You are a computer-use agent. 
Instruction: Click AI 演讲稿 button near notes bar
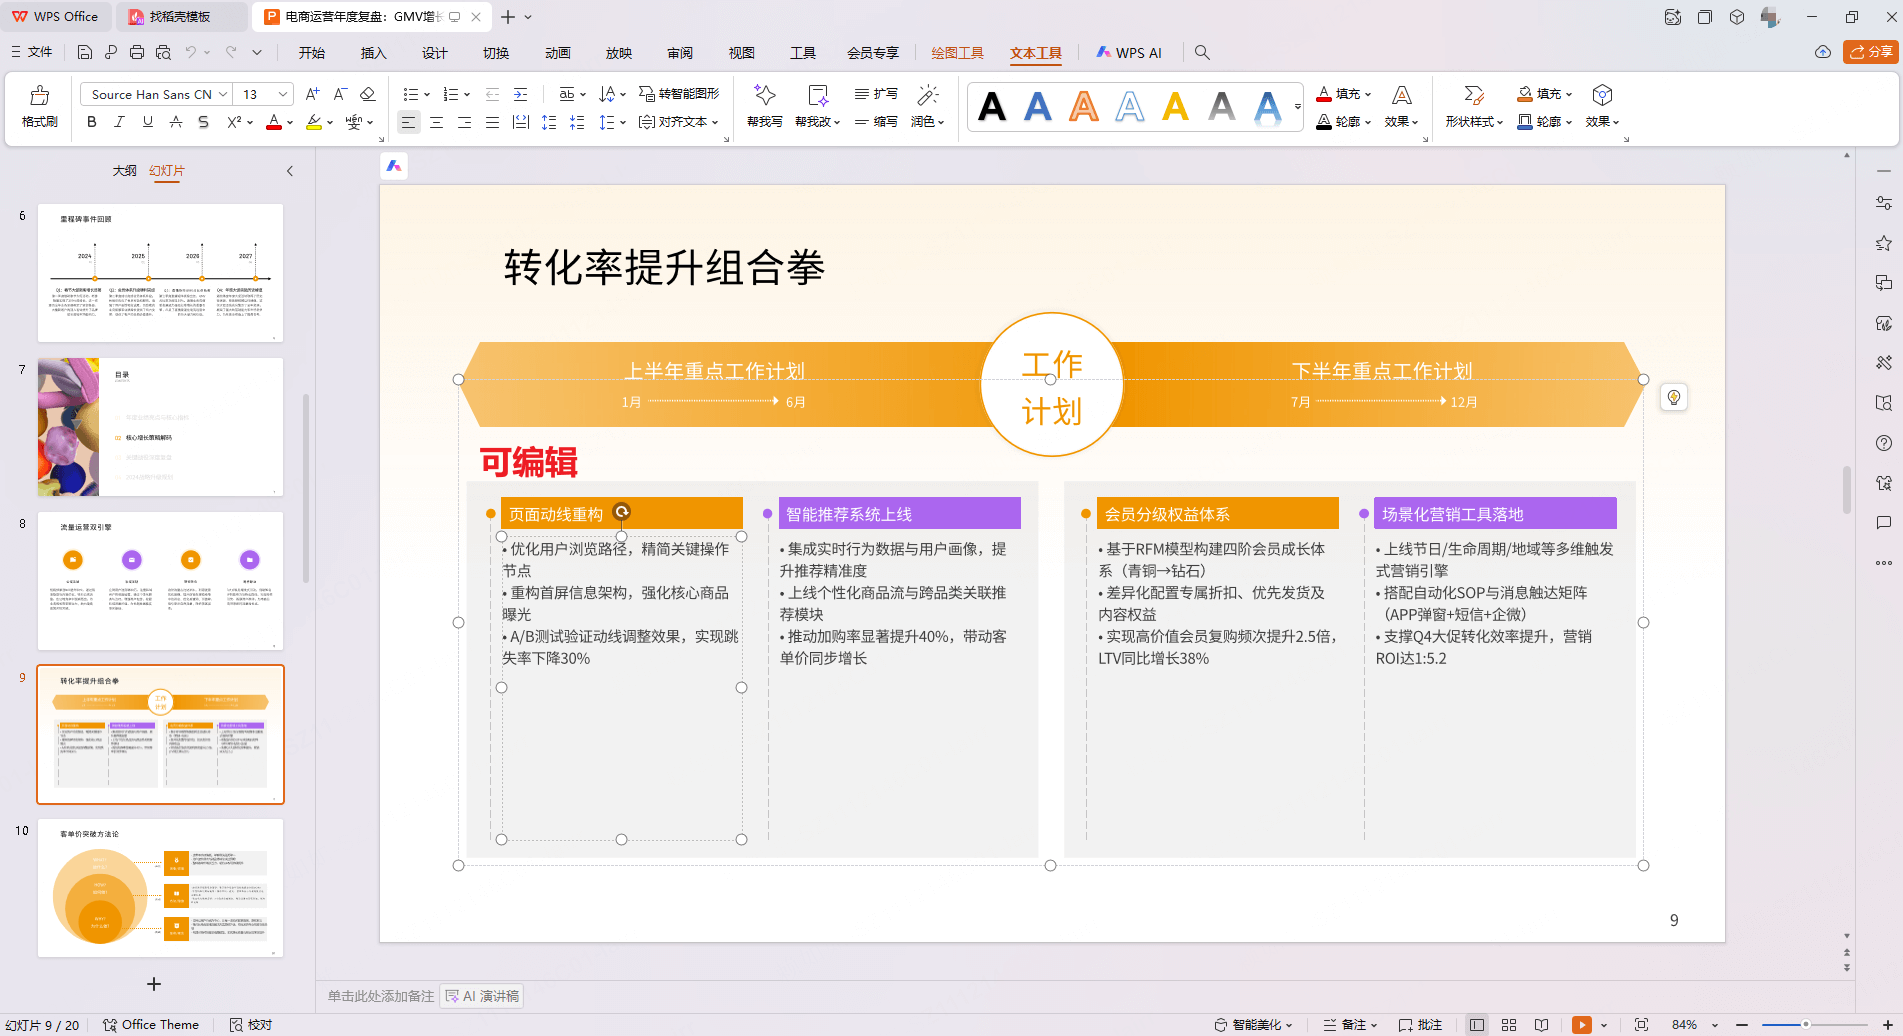(481, 995)
